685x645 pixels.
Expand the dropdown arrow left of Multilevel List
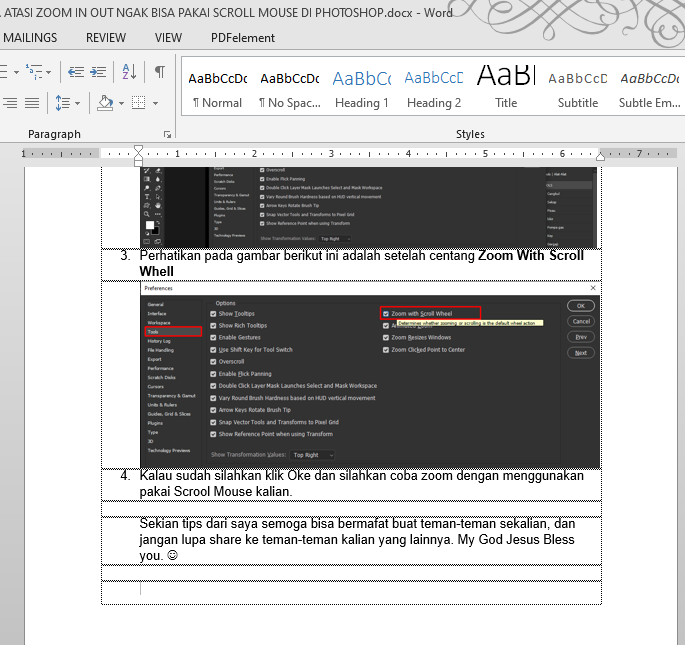(x=16, y=72)
